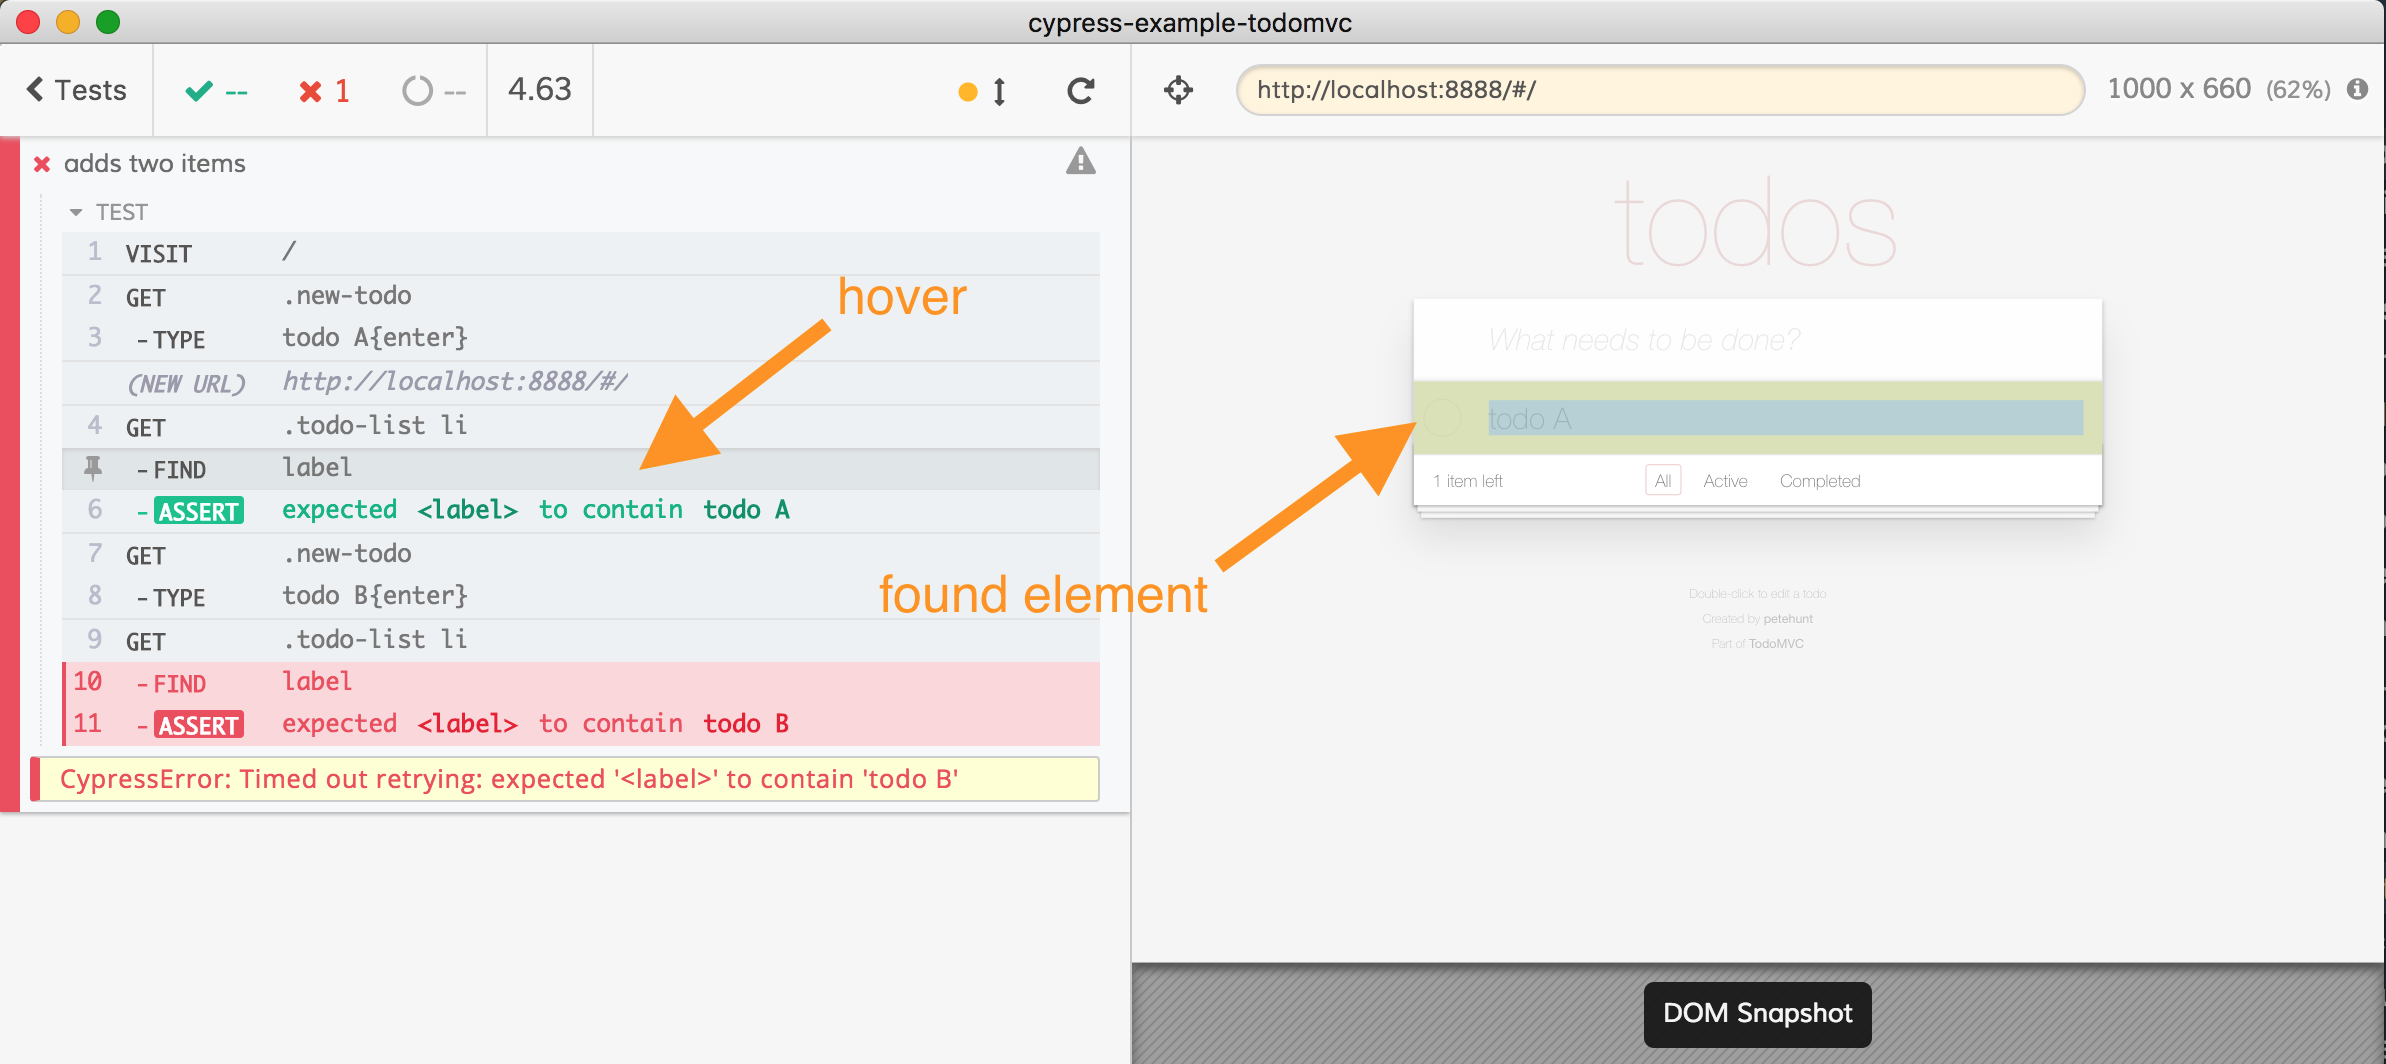The height and width of the screenshot is (1064, 2386).
Task: Click the pending tests circle counter
Action: [x=433, y=91]
